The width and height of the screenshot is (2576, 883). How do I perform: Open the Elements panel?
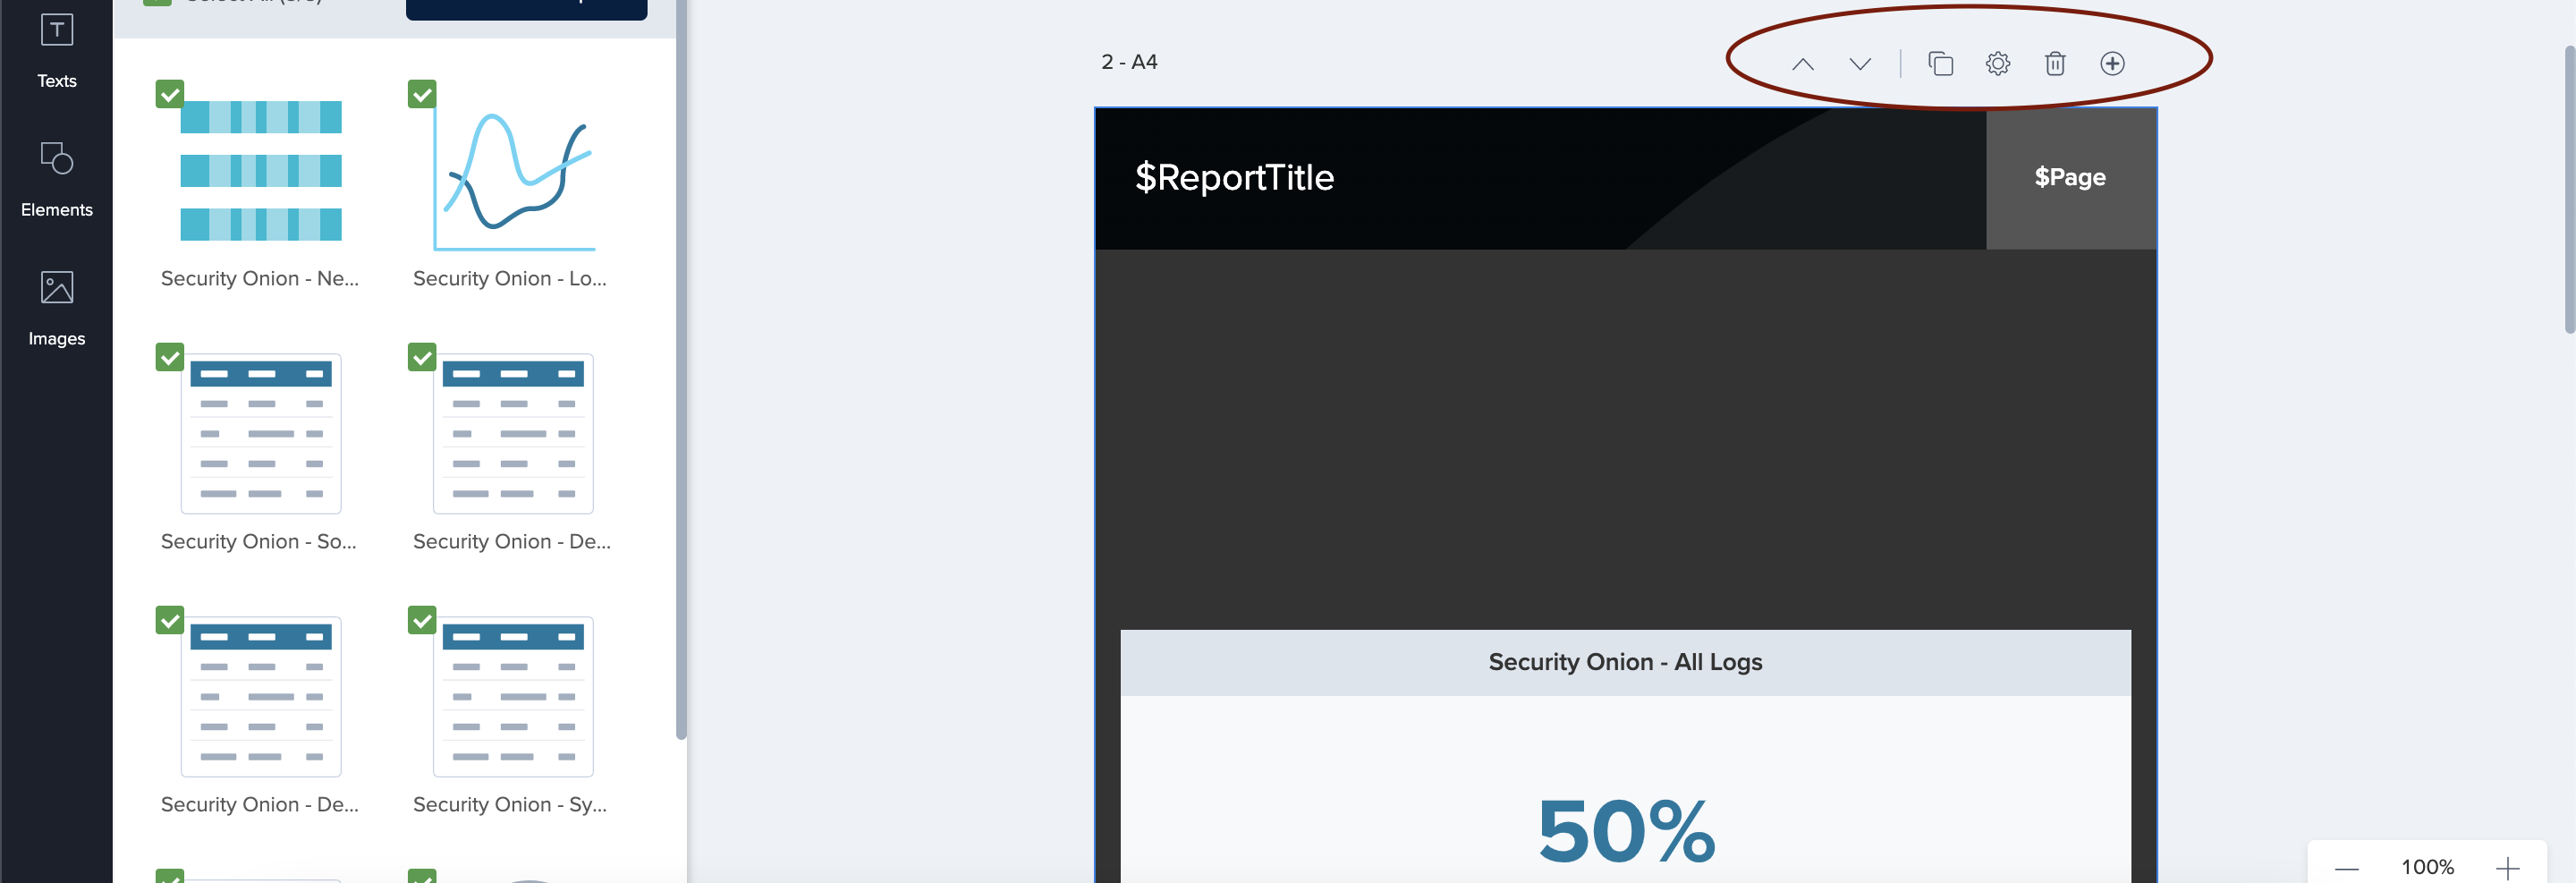56,180
